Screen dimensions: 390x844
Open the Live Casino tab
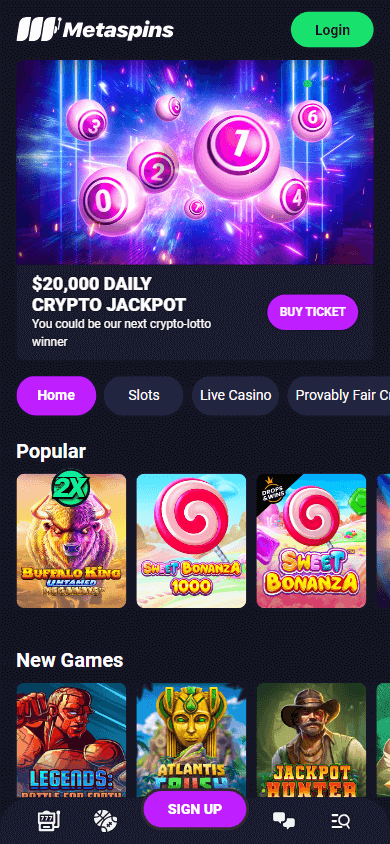(236, 396)
